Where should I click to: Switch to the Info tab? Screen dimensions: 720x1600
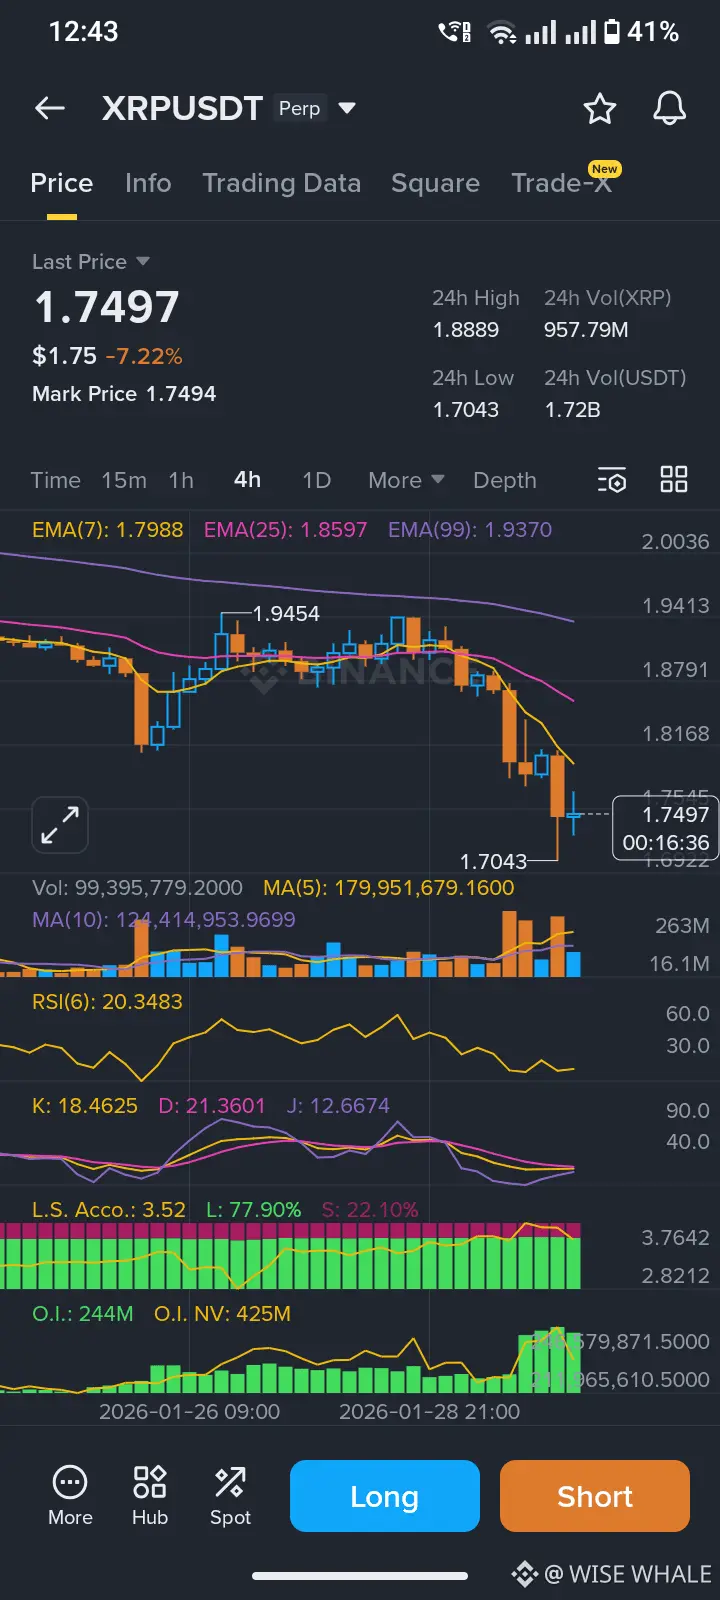148,183
